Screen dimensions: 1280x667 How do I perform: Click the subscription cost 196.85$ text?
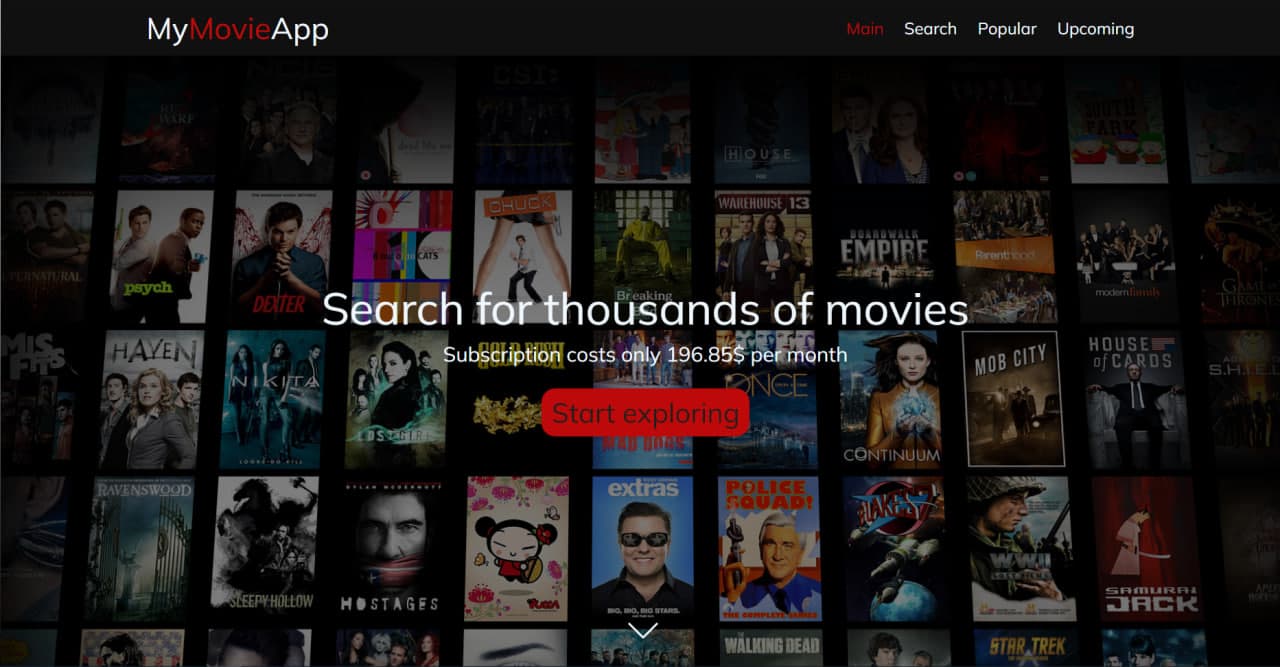[645, 355]
